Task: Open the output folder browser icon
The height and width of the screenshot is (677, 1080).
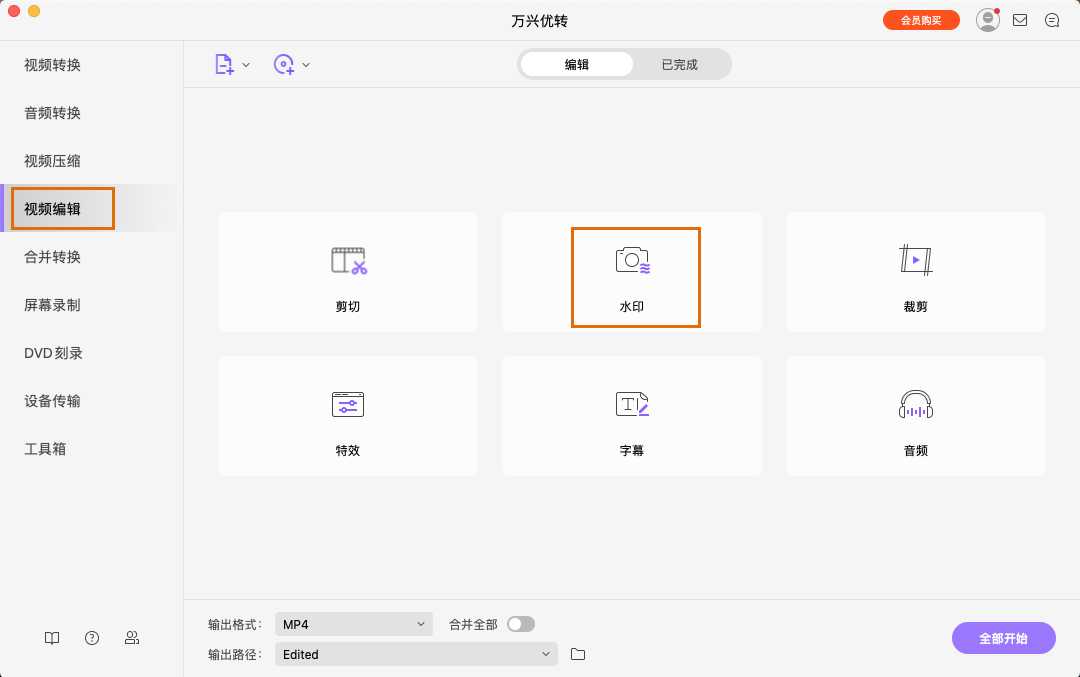Action: coord(578,654)
